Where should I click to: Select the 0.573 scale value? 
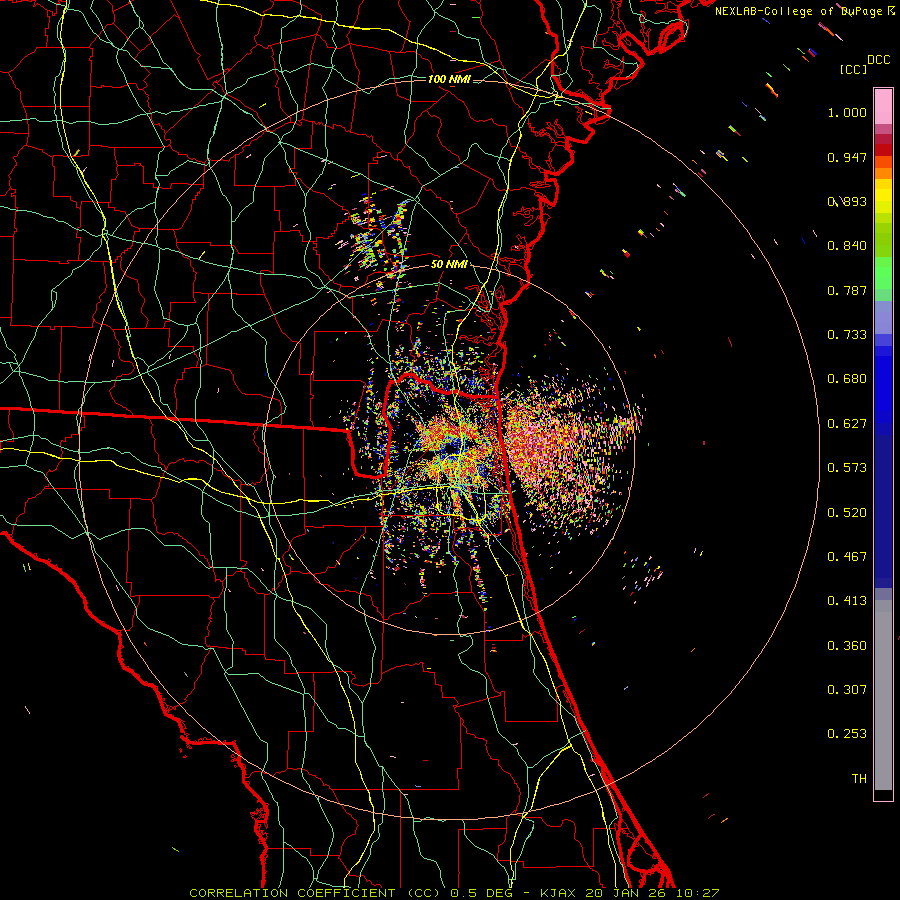coord(847,468)
